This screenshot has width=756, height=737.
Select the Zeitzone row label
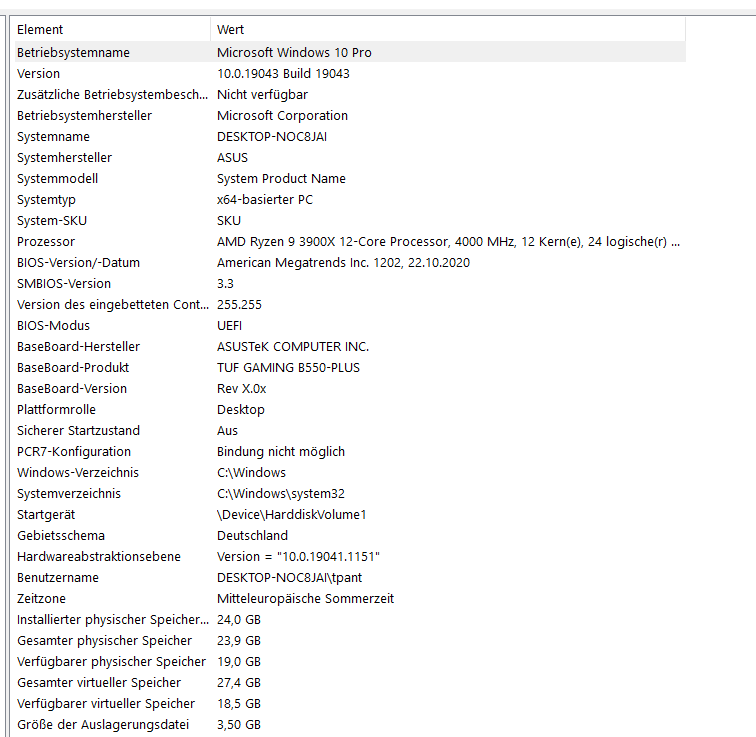click(41, 599)
